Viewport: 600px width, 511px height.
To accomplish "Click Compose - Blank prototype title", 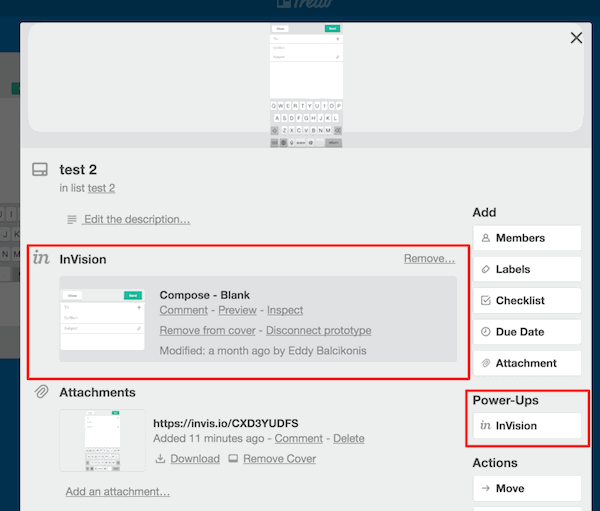I will 205,295.
